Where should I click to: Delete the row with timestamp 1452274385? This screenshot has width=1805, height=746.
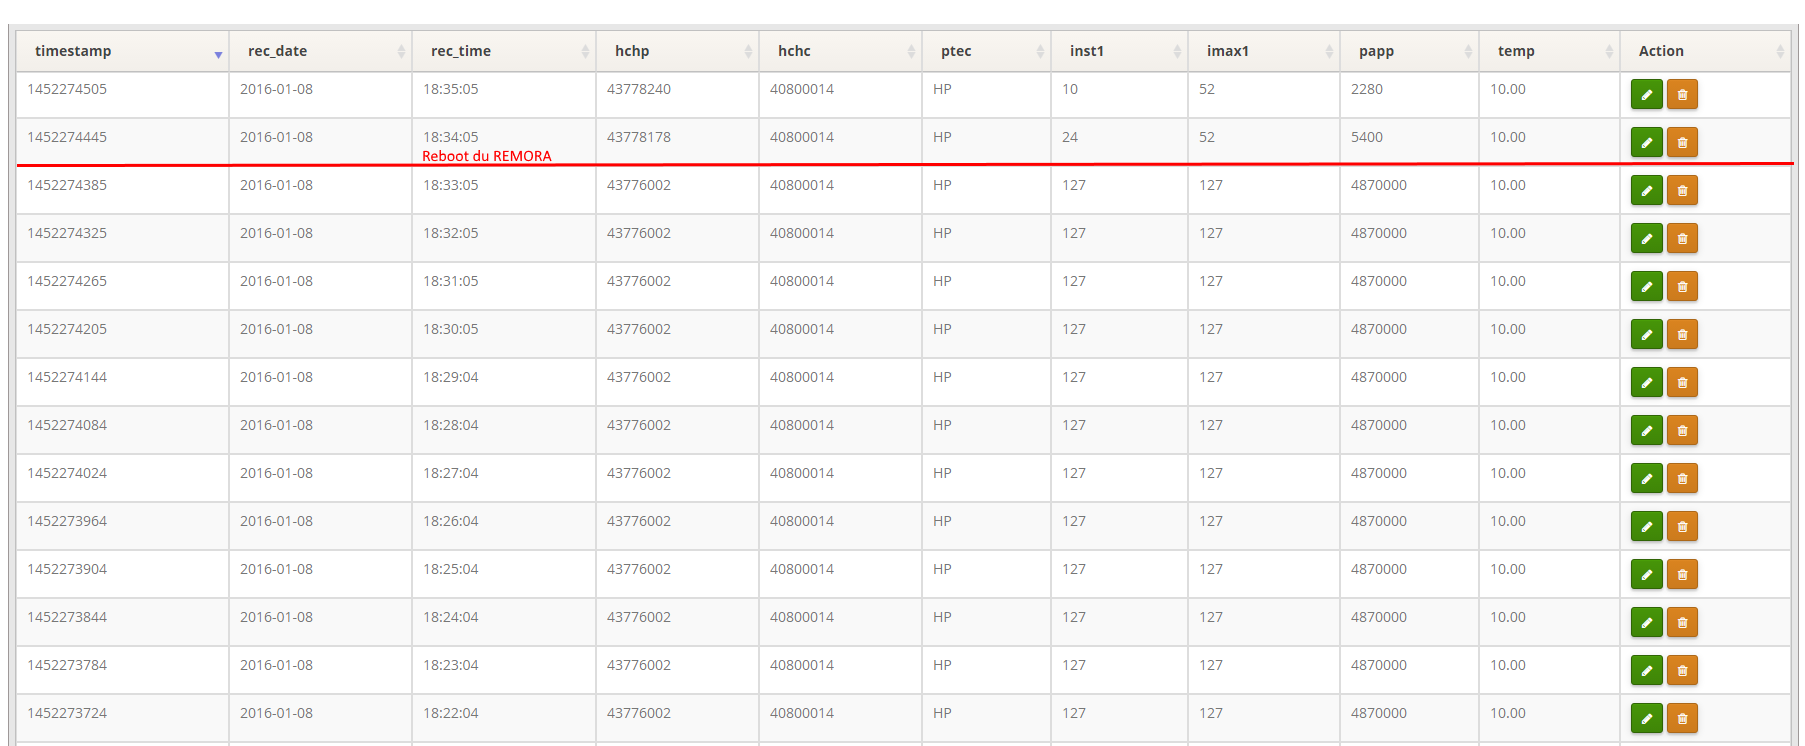tap(1682, 190)
